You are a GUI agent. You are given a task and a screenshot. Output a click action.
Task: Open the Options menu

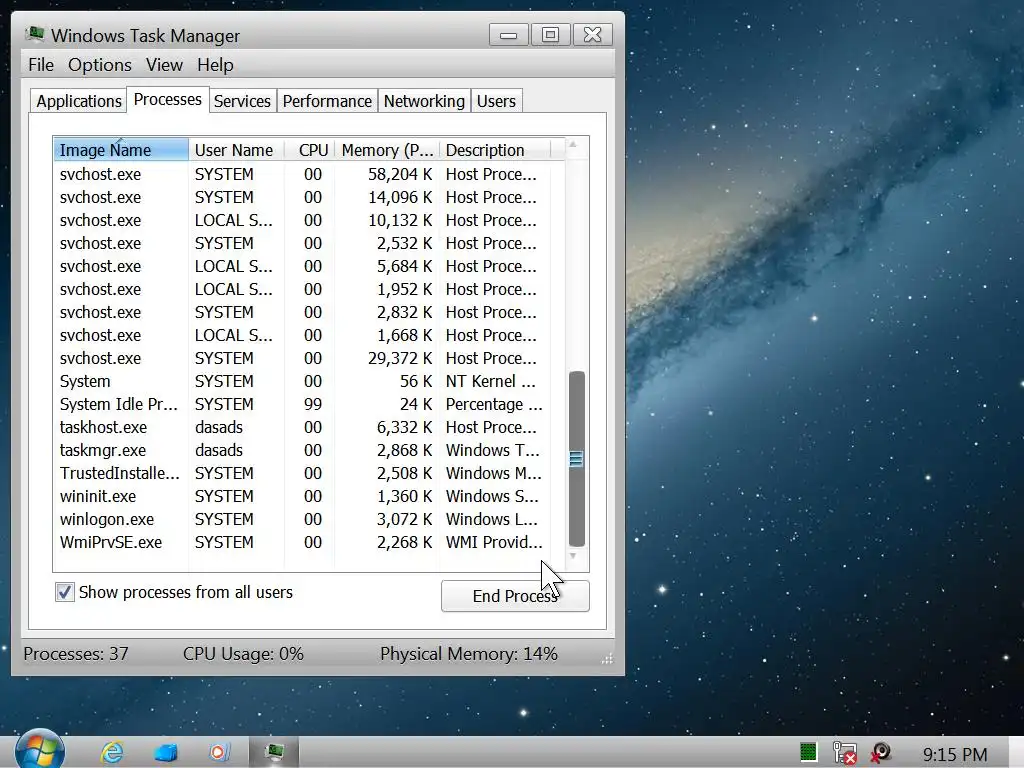(100, 65)
